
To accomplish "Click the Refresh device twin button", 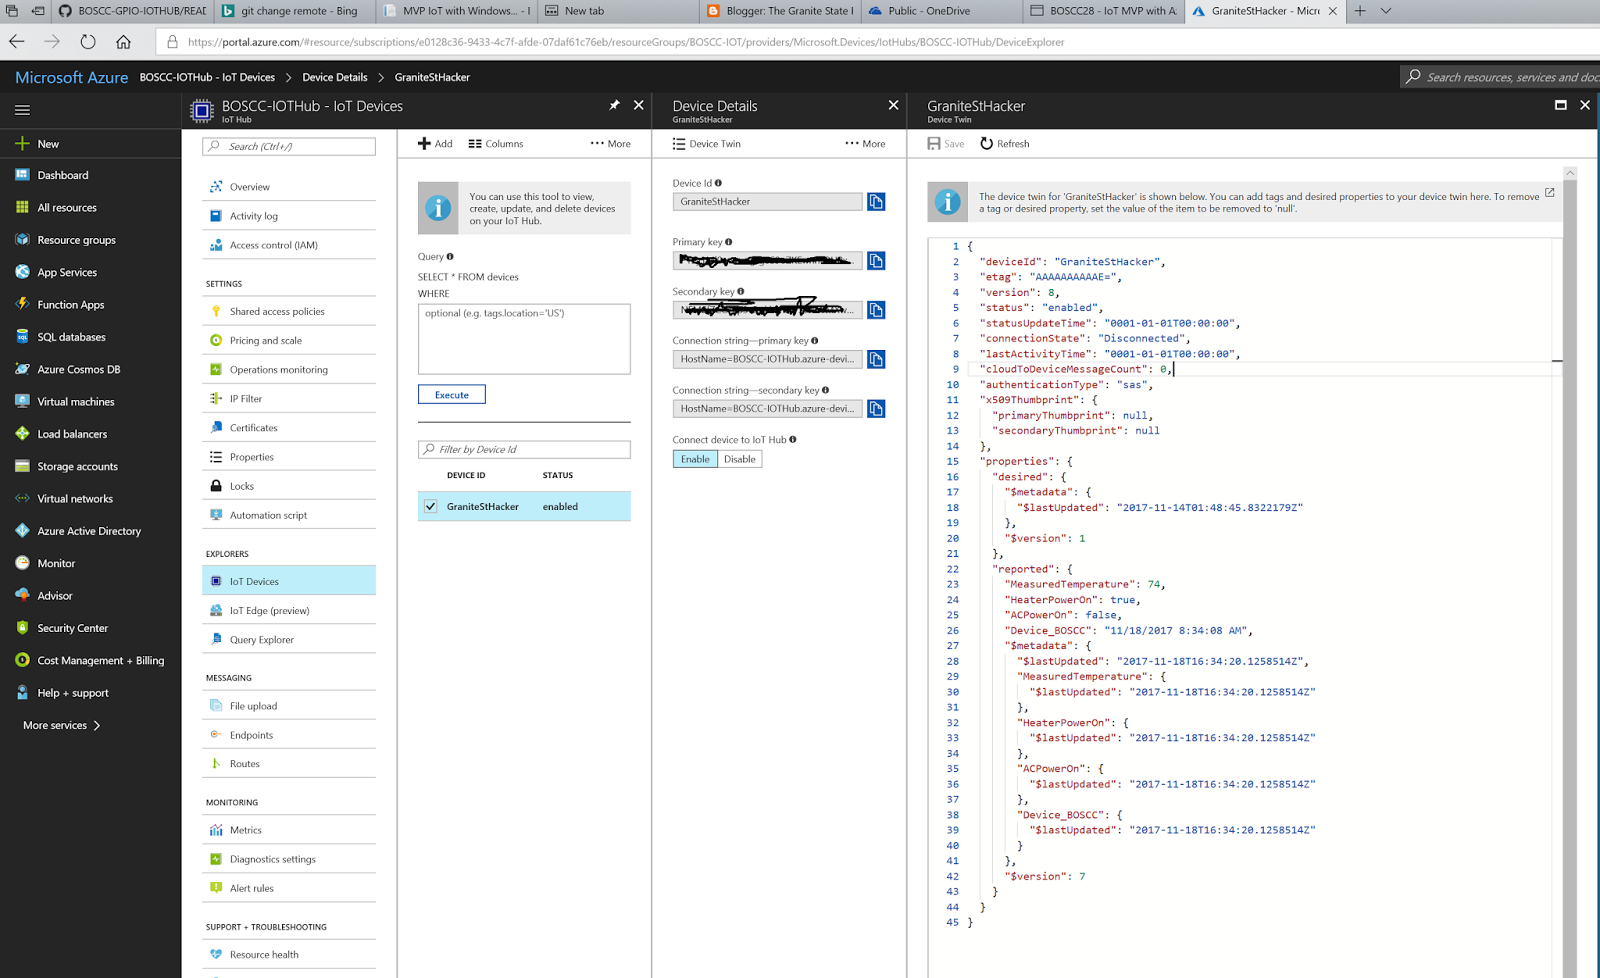I will pos(1005,144).
